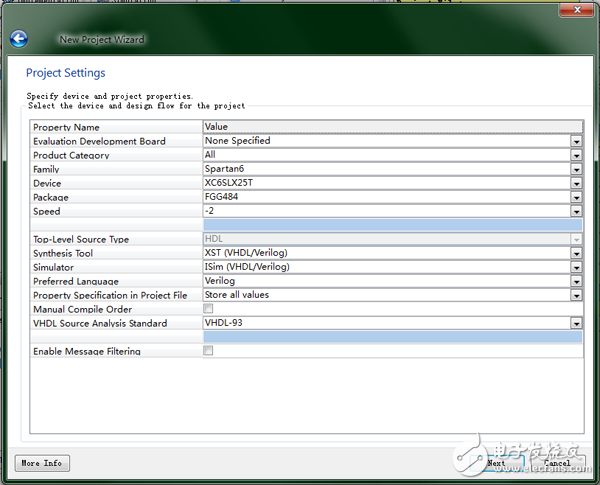Choose a device from the XC6SLX25T dropdown
Image resolution: width=600 pixels, height=485 pixels.
tap(576, 183)
